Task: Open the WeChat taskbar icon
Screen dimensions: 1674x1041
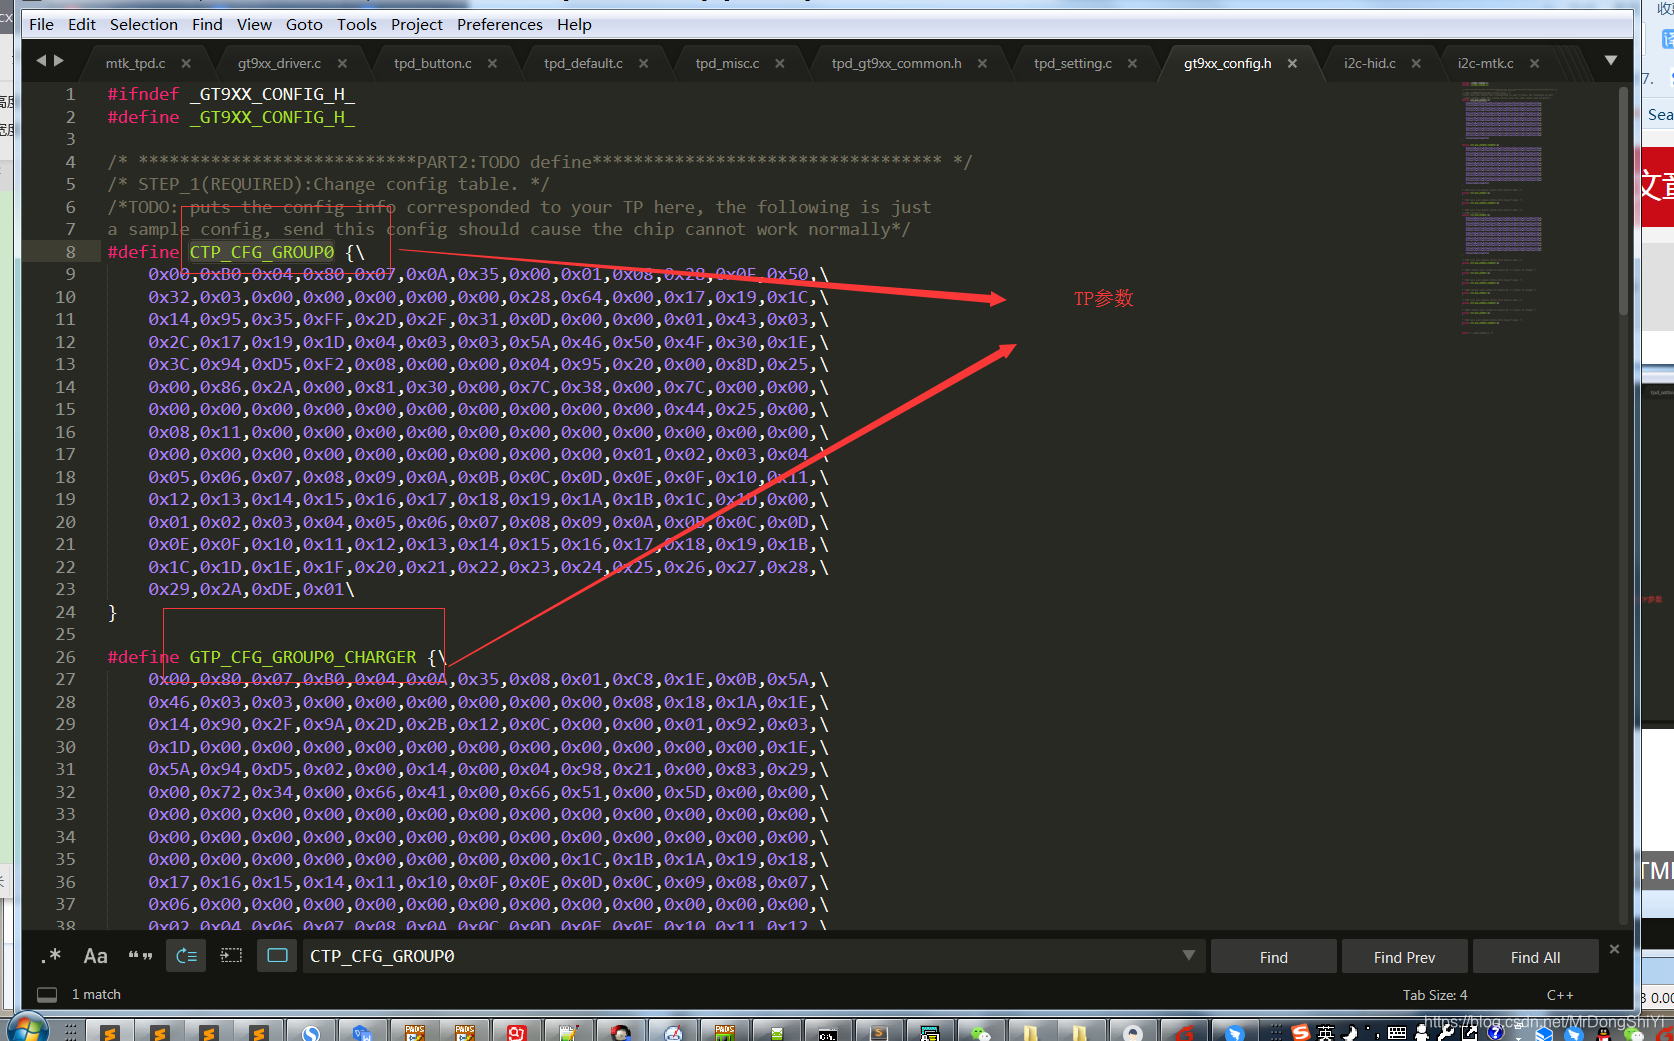Action: click(x=981, y=1031)
